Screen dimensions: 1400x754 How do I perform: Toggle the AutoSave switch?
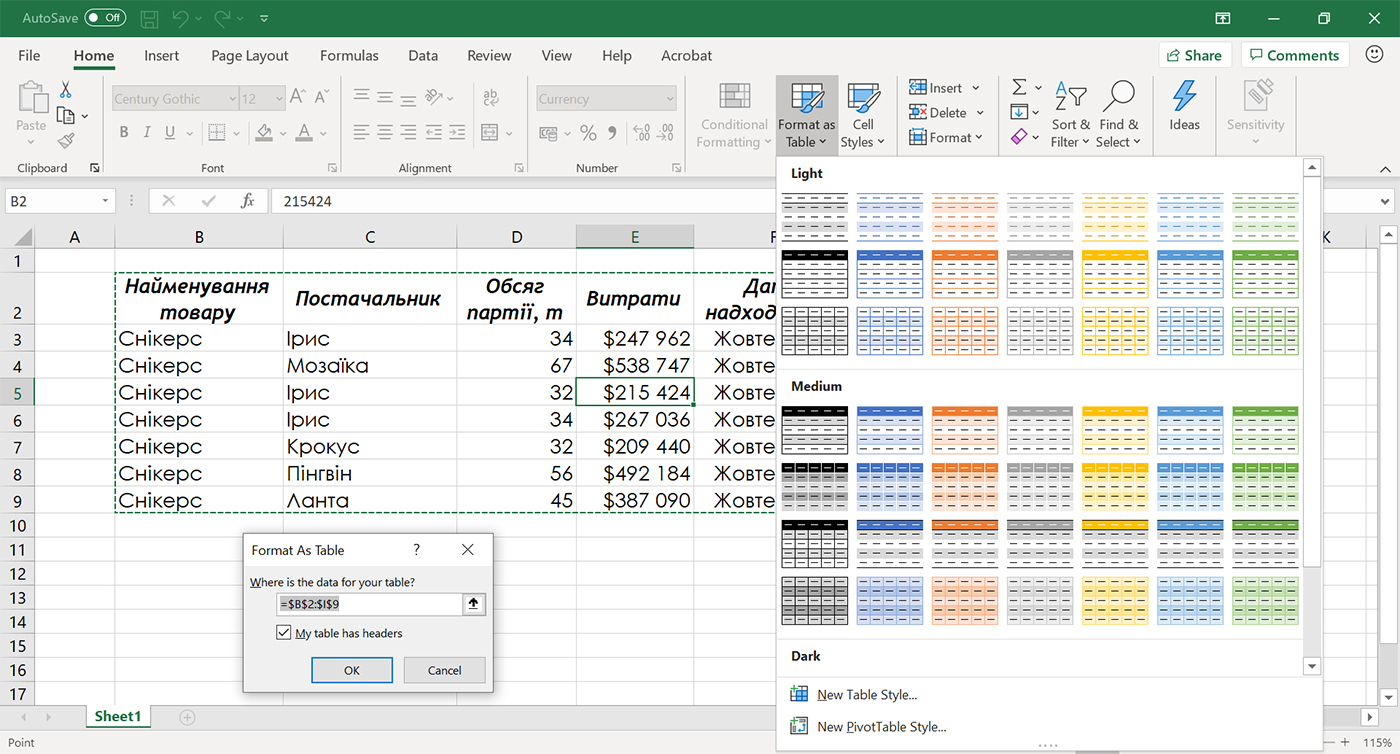(107, 17)
